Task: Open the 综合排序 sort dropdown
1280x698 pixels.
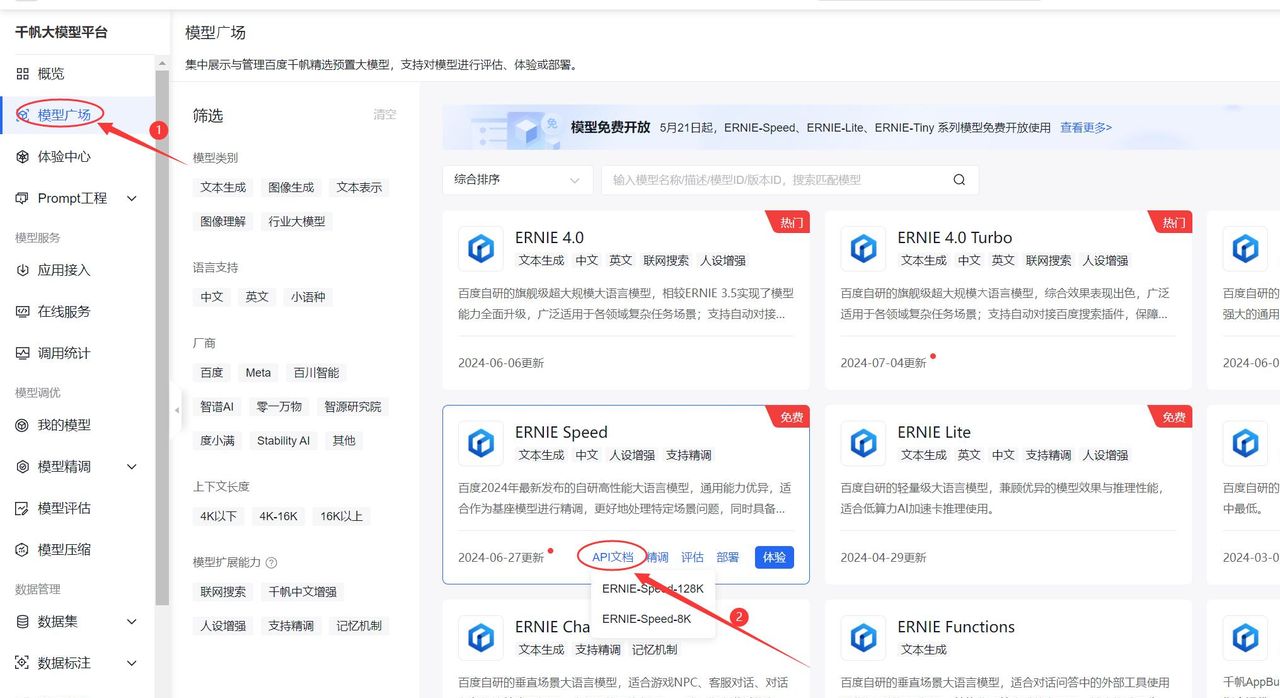Action: [x=518, y=180]
